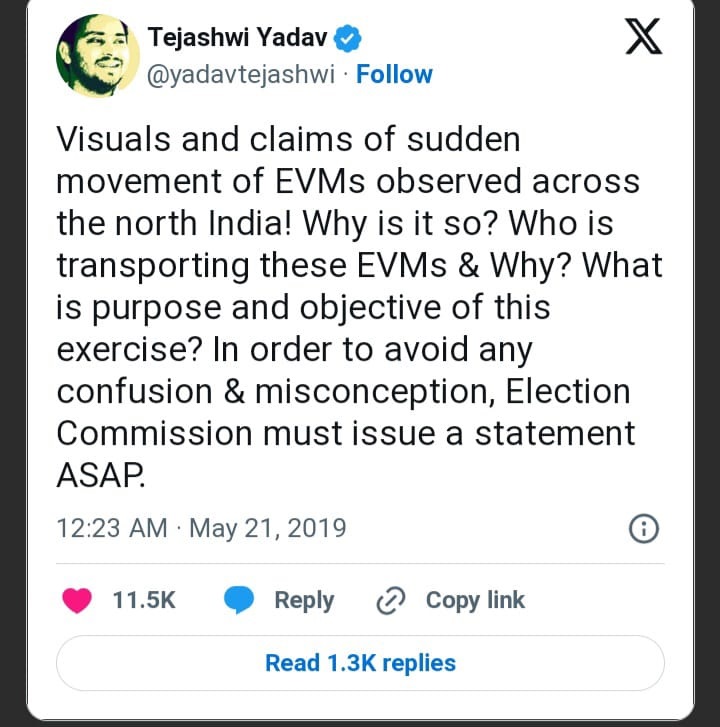Open the info icon next to the date
Viewport: 720px width, 727px height.
coord(642,528)
